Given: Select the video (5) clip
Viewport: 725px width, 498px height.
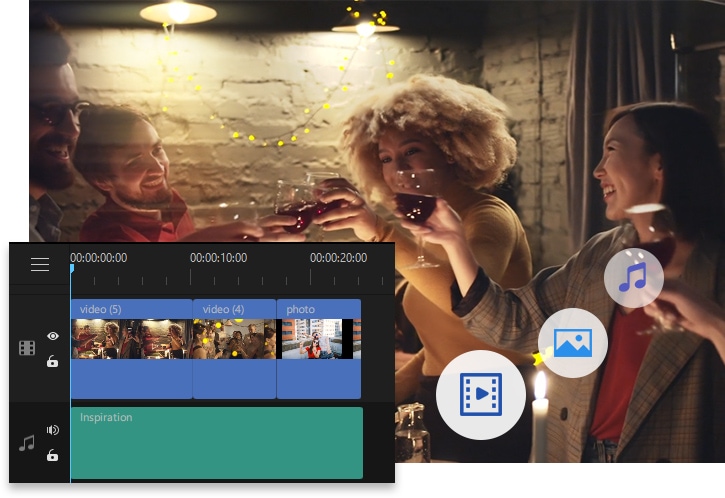Looking at the screenshot, I should [131, 348].
